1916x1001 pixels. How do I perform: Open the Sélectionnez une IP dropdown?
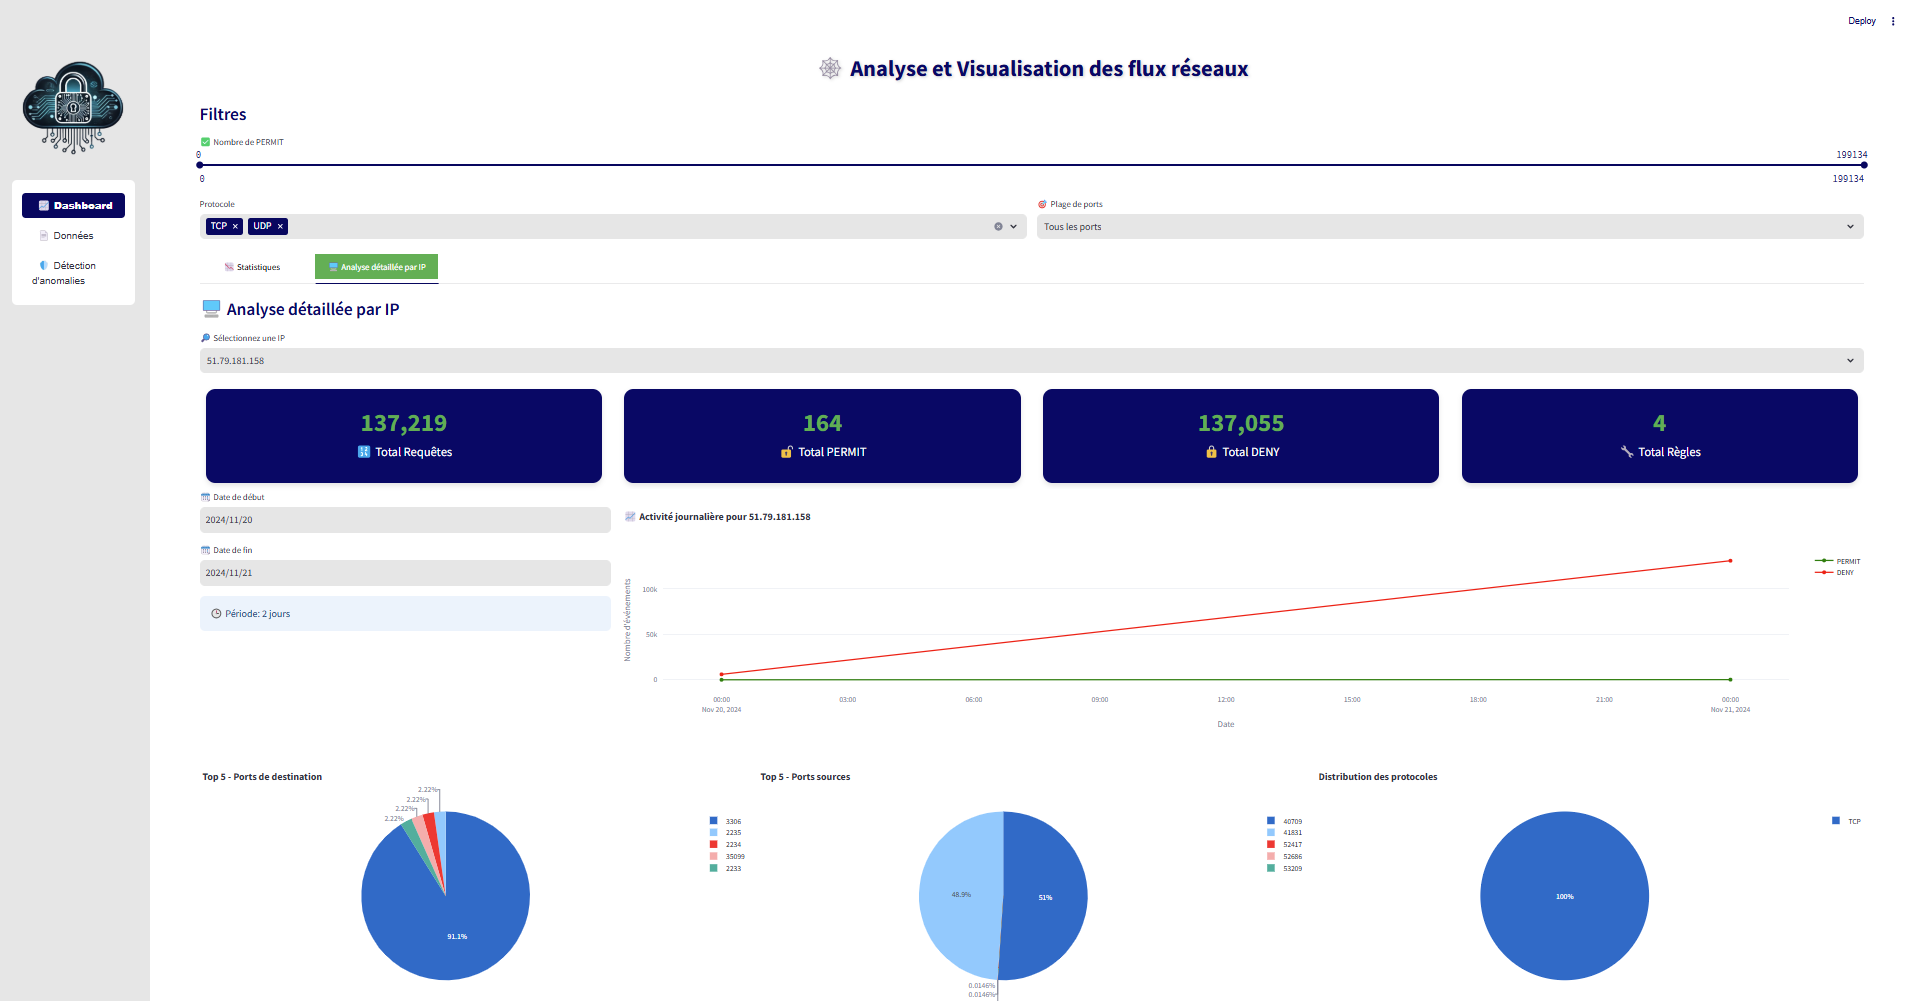pyautogui.click(x=1849, y=361)
